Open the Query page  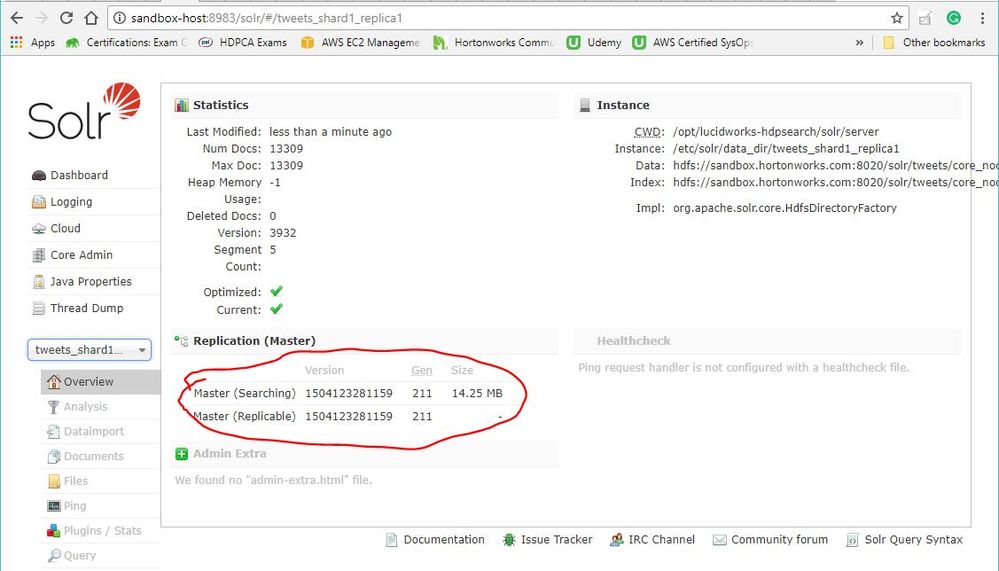pyautogui.click(x=80, y=556)
